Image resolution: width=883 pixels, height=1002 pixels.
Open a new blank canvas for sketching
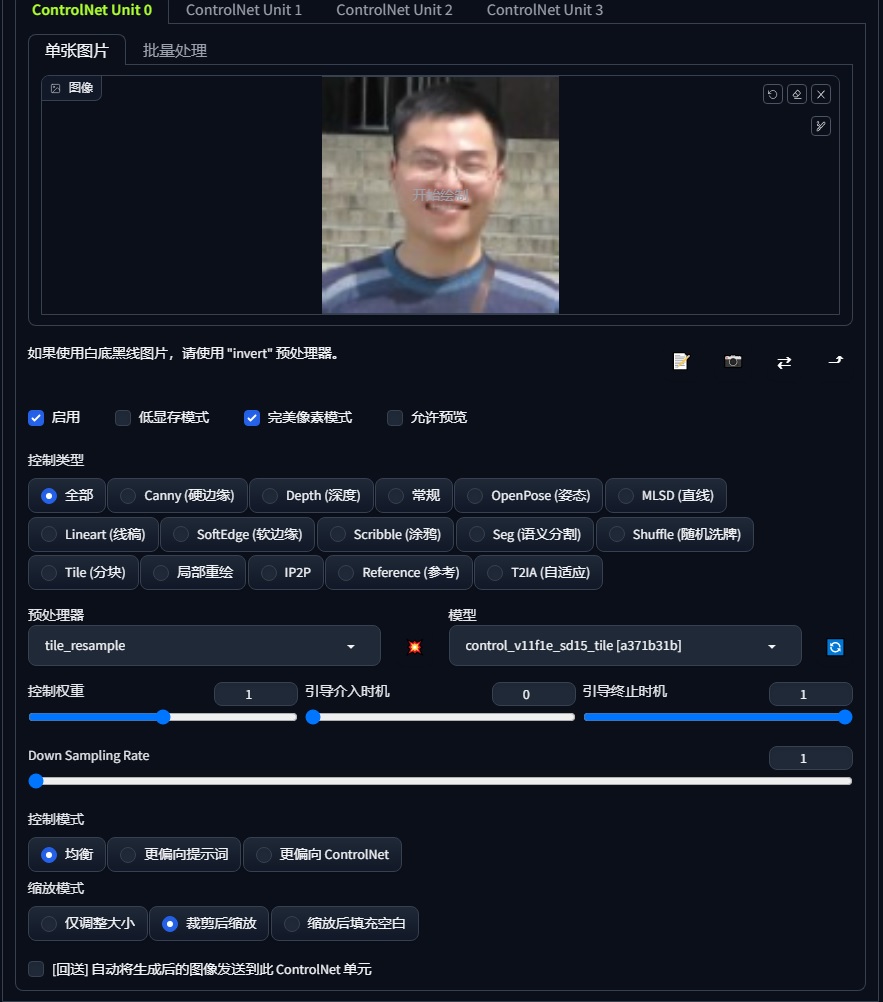click(x=680, y=361)
